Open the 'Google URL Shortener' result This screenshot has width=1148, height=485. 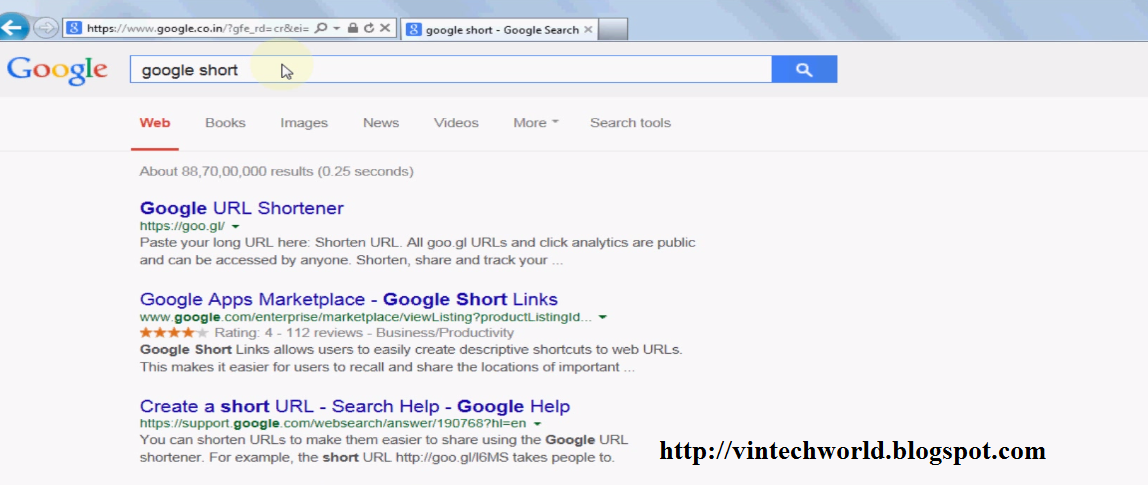tap(242, 208)
